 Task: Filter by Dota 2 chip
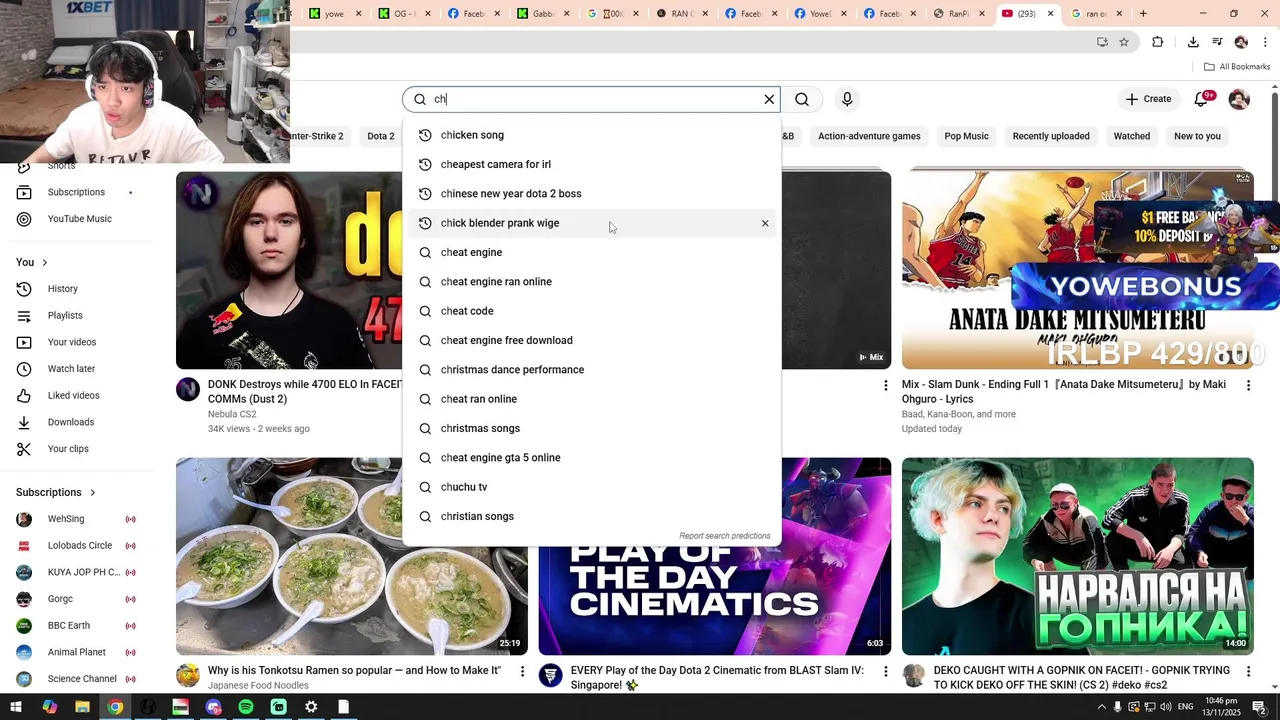tap(381, 136)
